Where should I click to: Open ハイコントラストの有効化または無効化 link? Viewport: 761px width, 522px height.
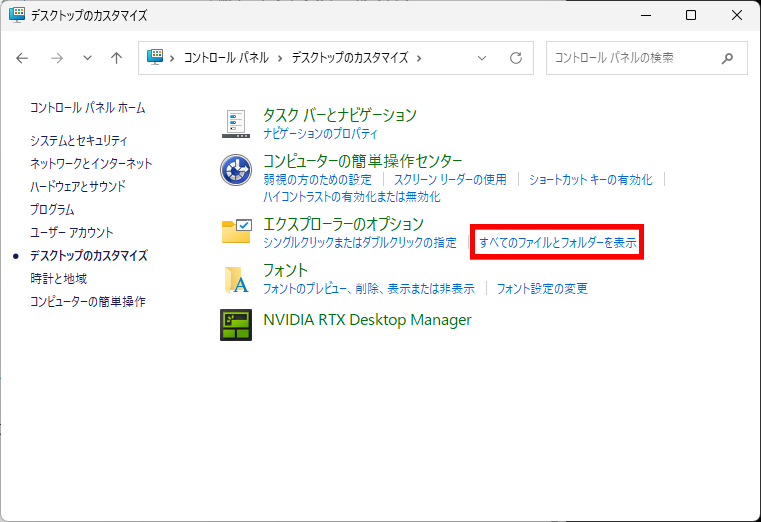(352, 197)
